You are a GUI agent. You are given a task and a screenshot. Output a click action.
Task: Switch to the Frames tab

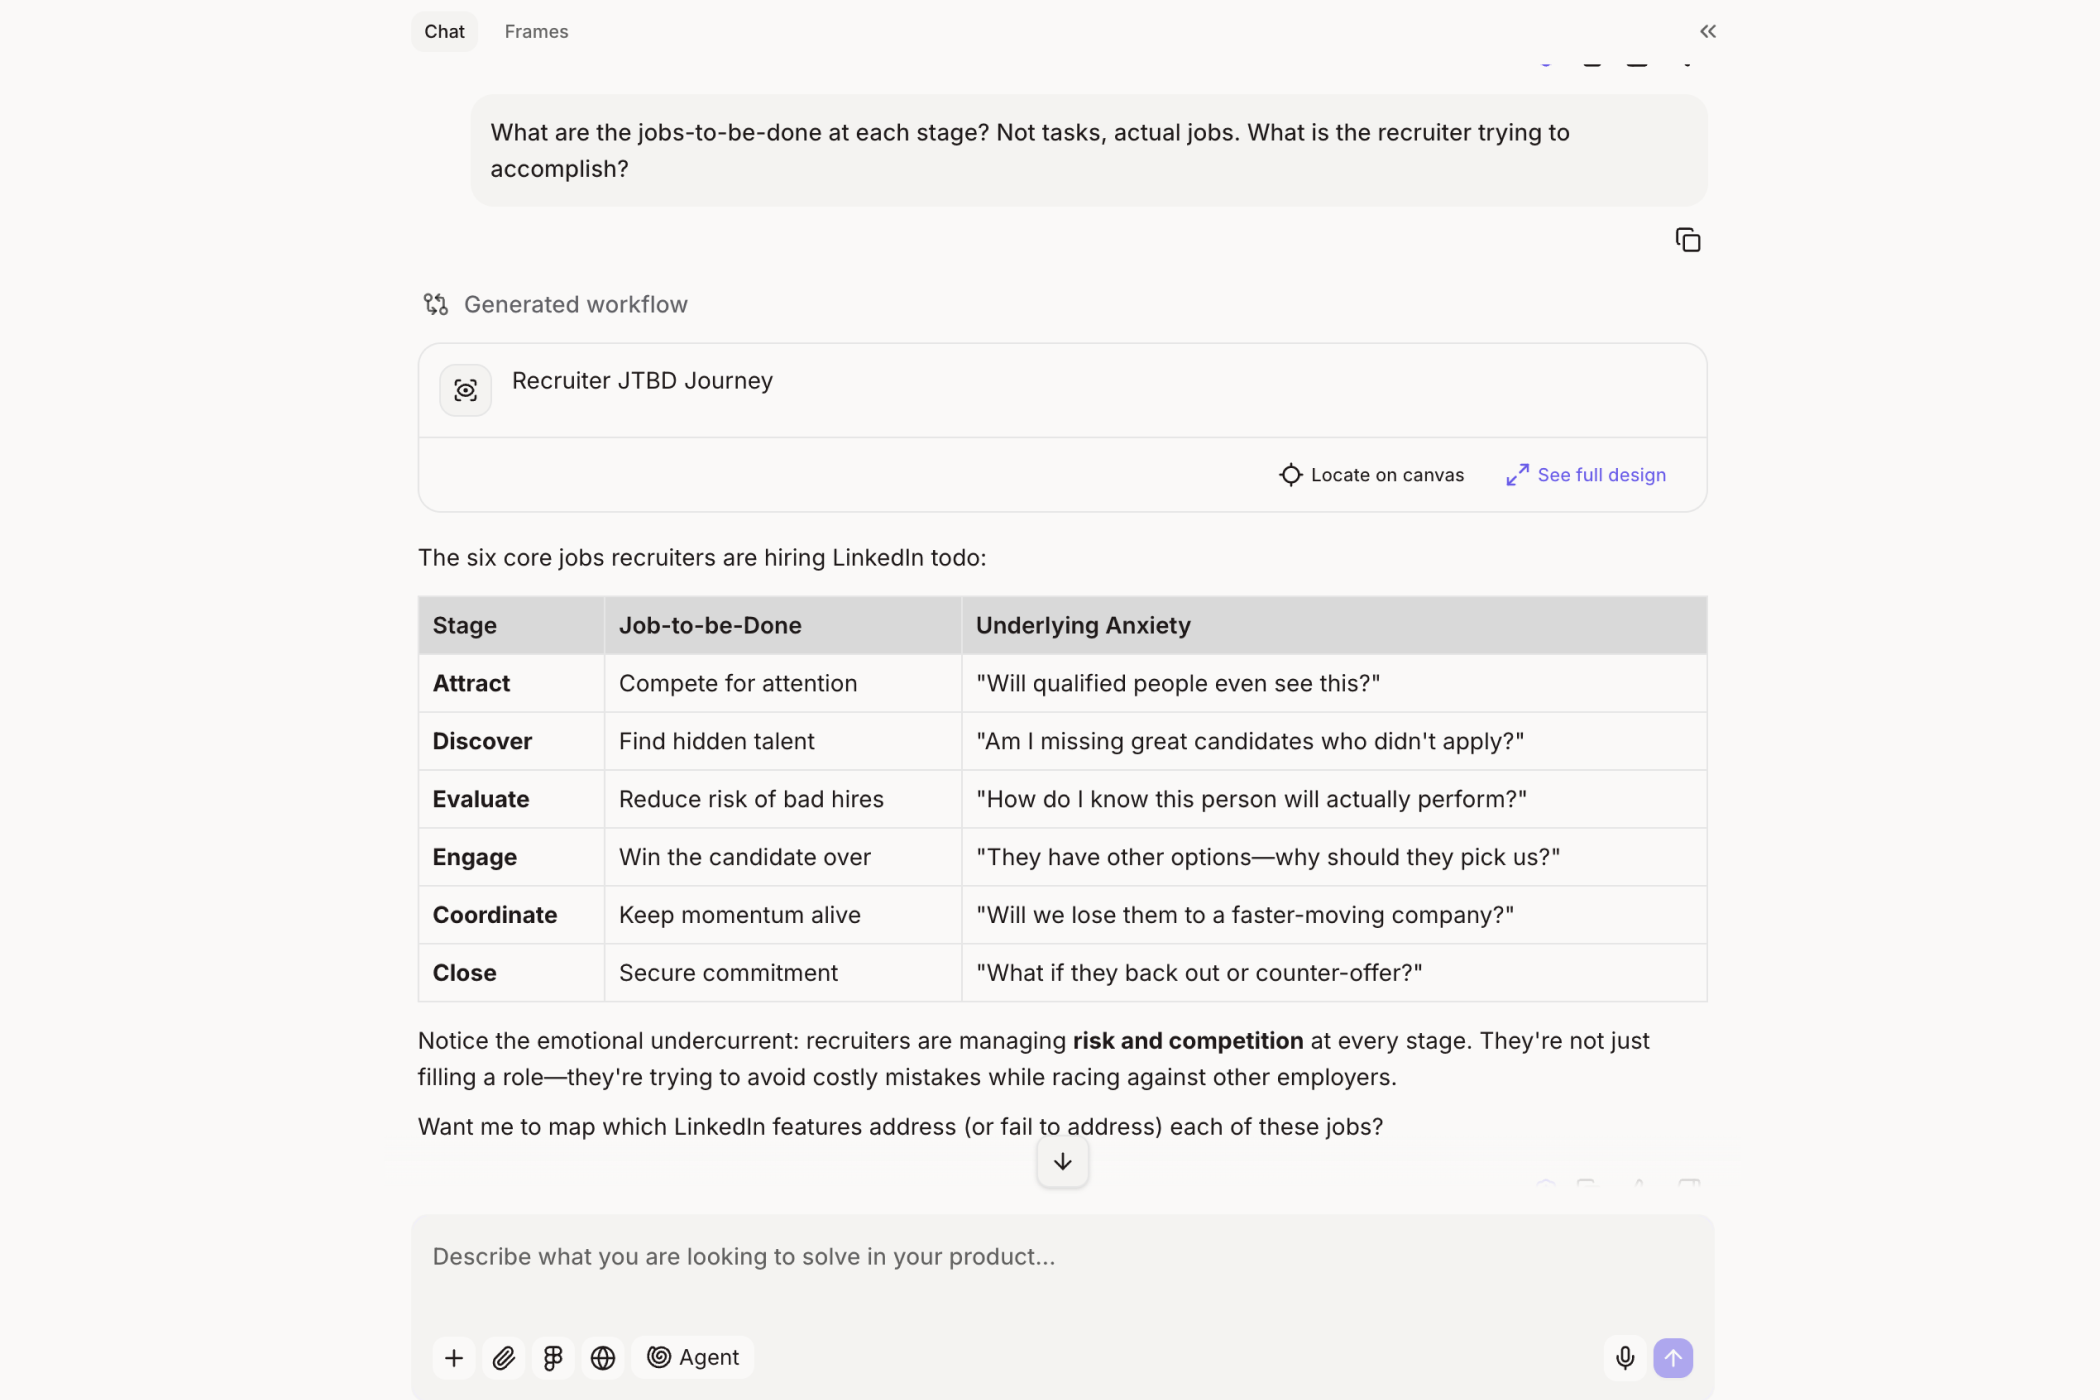536,31
